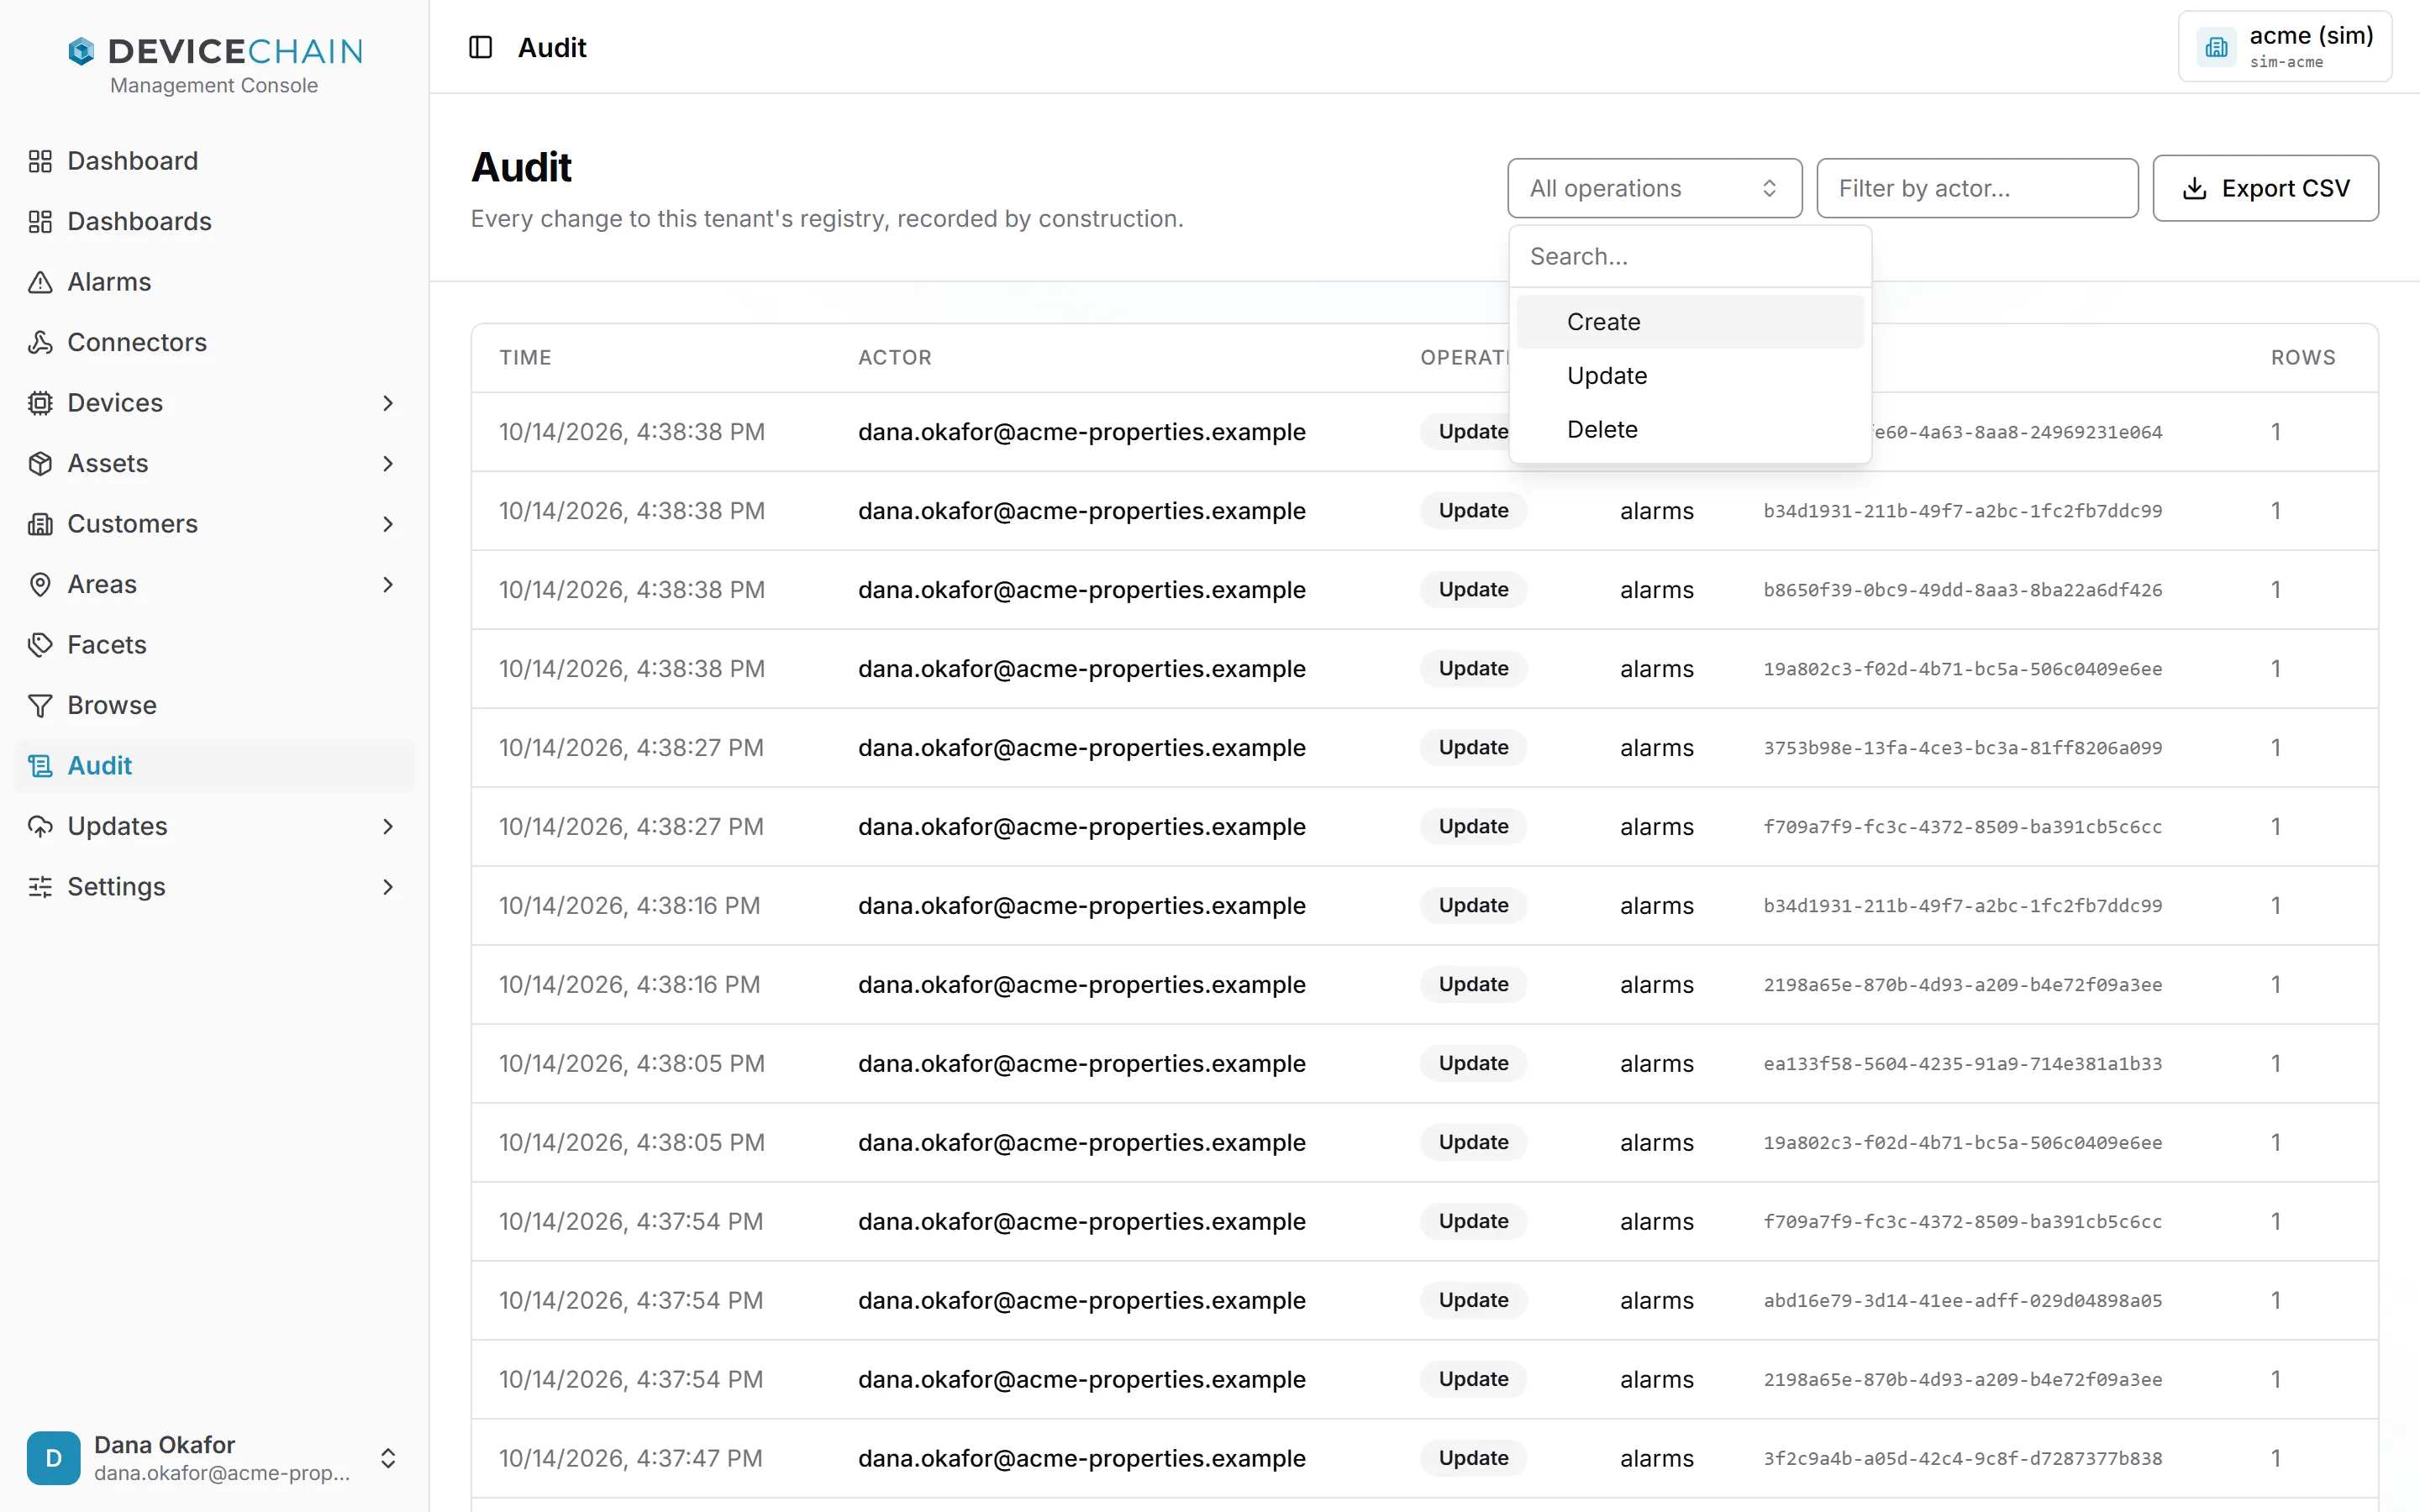The image size is (2420, 1512).
Task: Open the Dashboard grid icon
Action: 40,161
